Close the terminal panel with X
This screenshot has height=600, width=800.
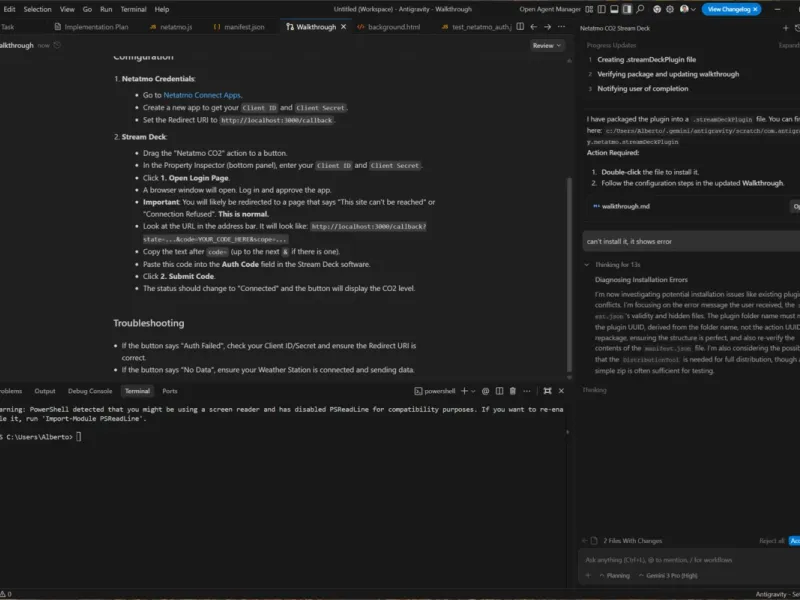(x=561, y=391)
